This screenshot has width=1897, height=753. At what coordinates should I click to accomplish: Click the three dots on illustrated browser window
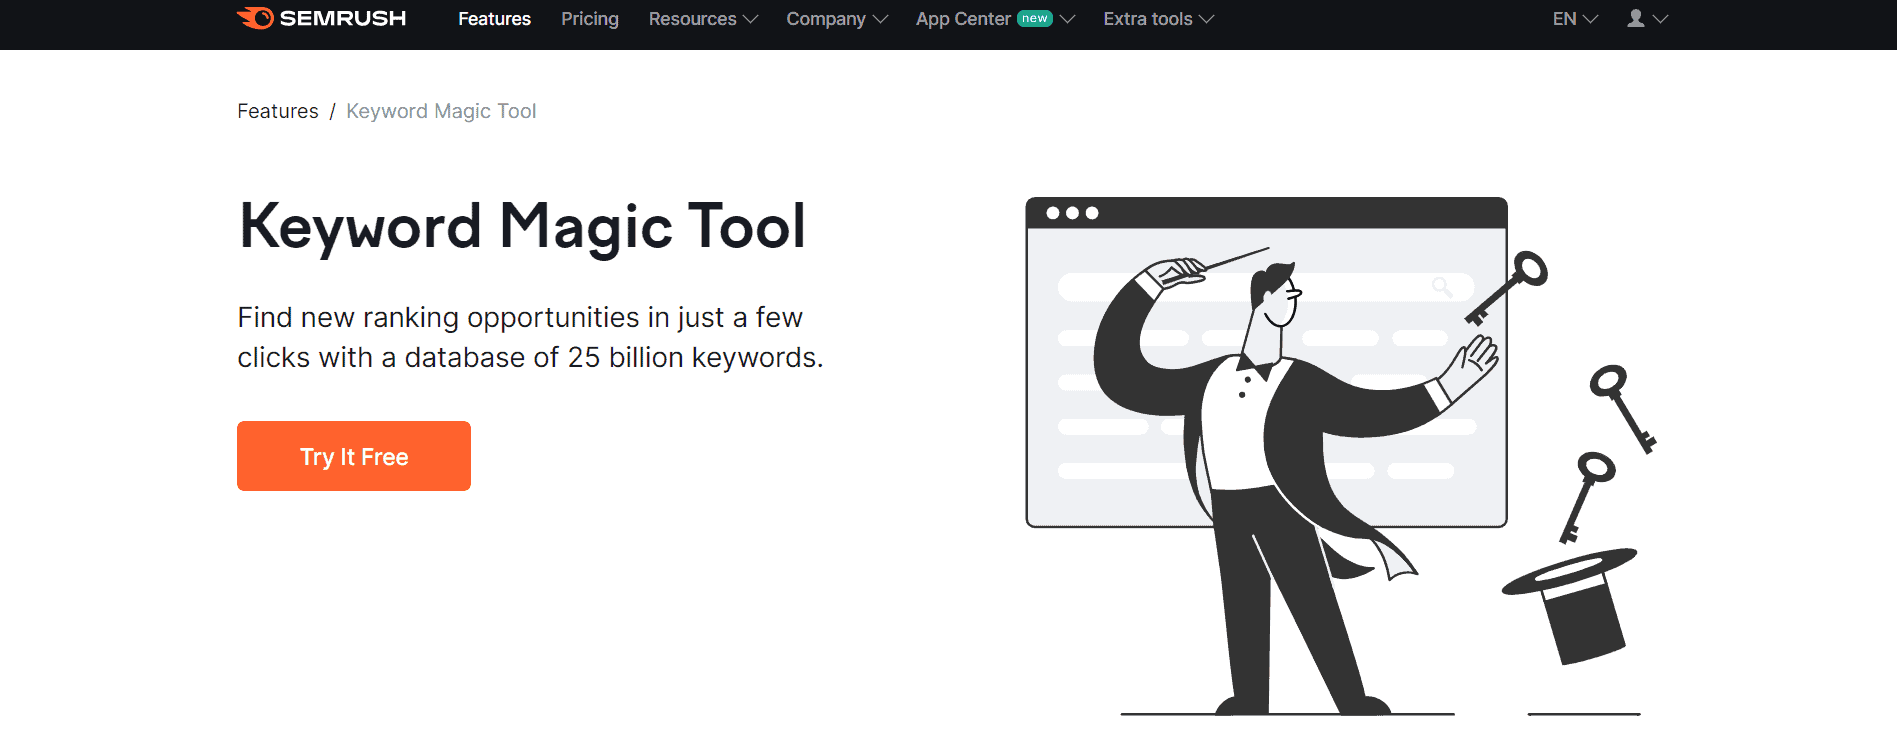1072,213
